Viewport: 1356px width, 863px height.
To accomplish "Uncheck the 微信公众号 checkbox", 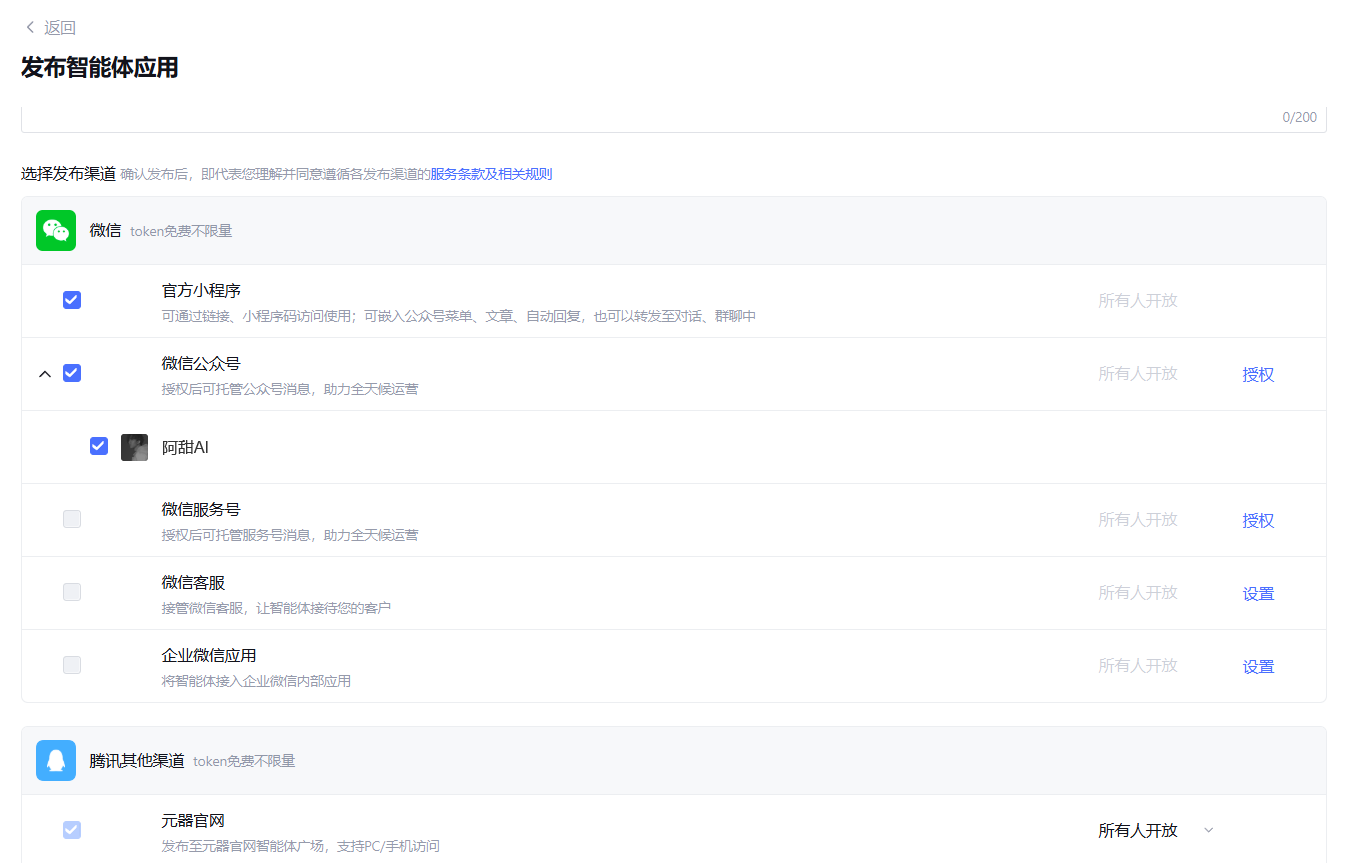I will (x=72, y=373).
